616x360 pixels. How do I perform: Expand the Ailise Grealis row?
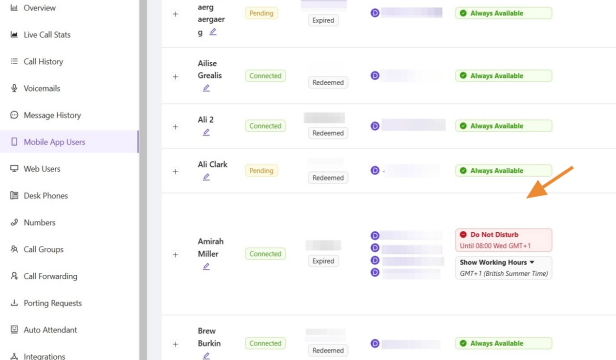point(176,77)
